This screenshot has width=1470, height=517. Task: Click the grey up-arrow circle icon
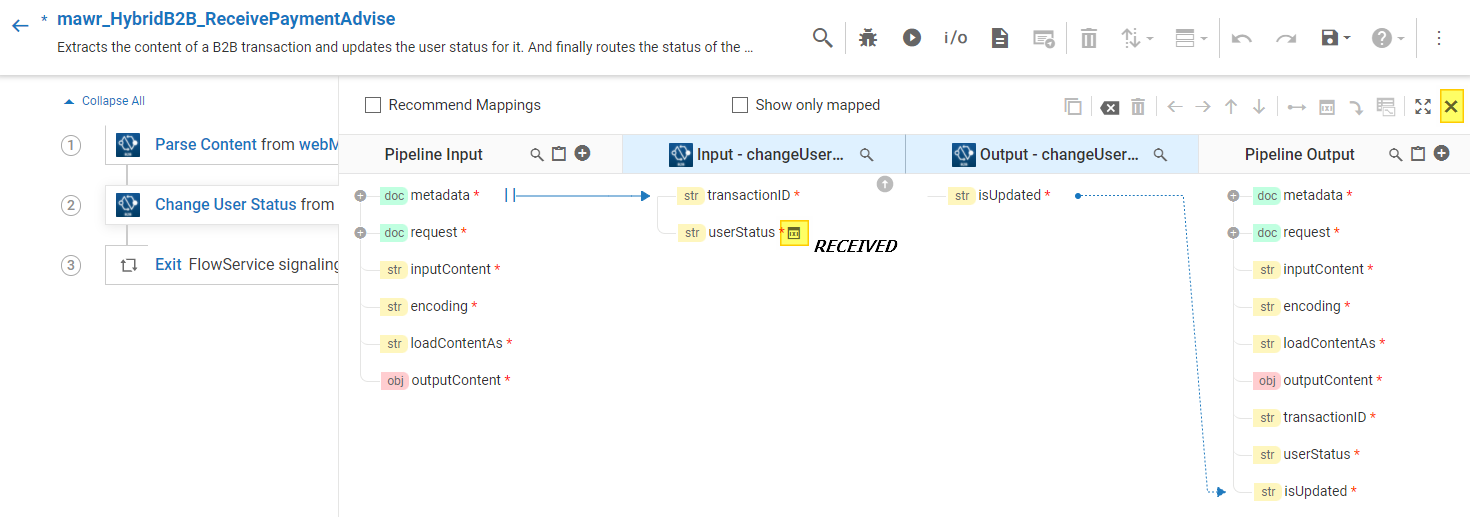[885, 184]
